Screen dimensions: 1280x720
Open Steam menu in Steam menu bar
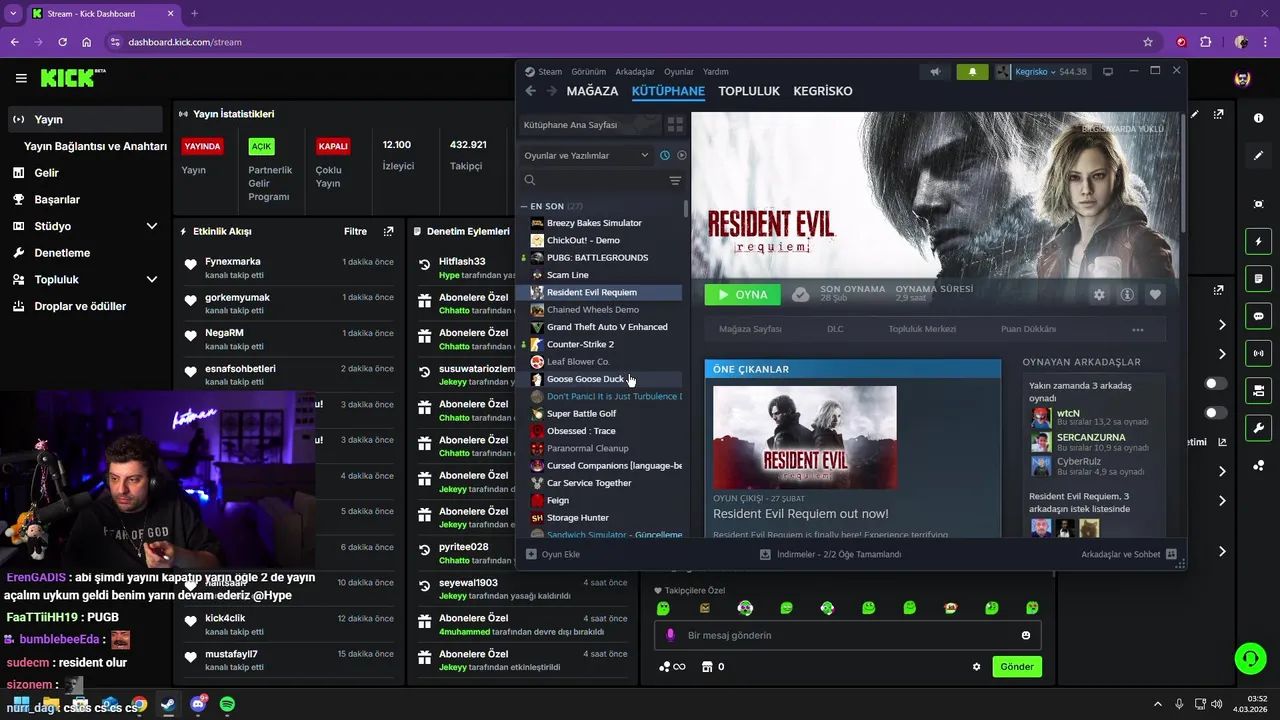pos(543,72)
